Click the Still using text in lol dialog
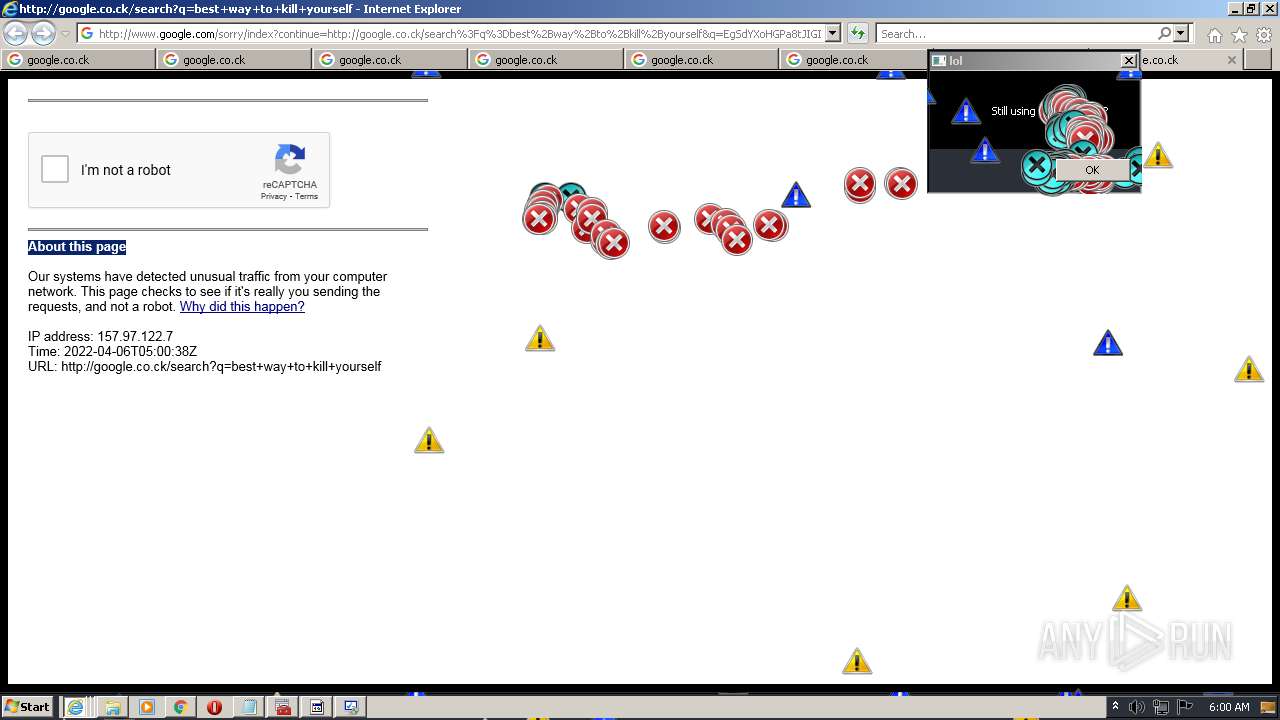 coord(1013,111)
